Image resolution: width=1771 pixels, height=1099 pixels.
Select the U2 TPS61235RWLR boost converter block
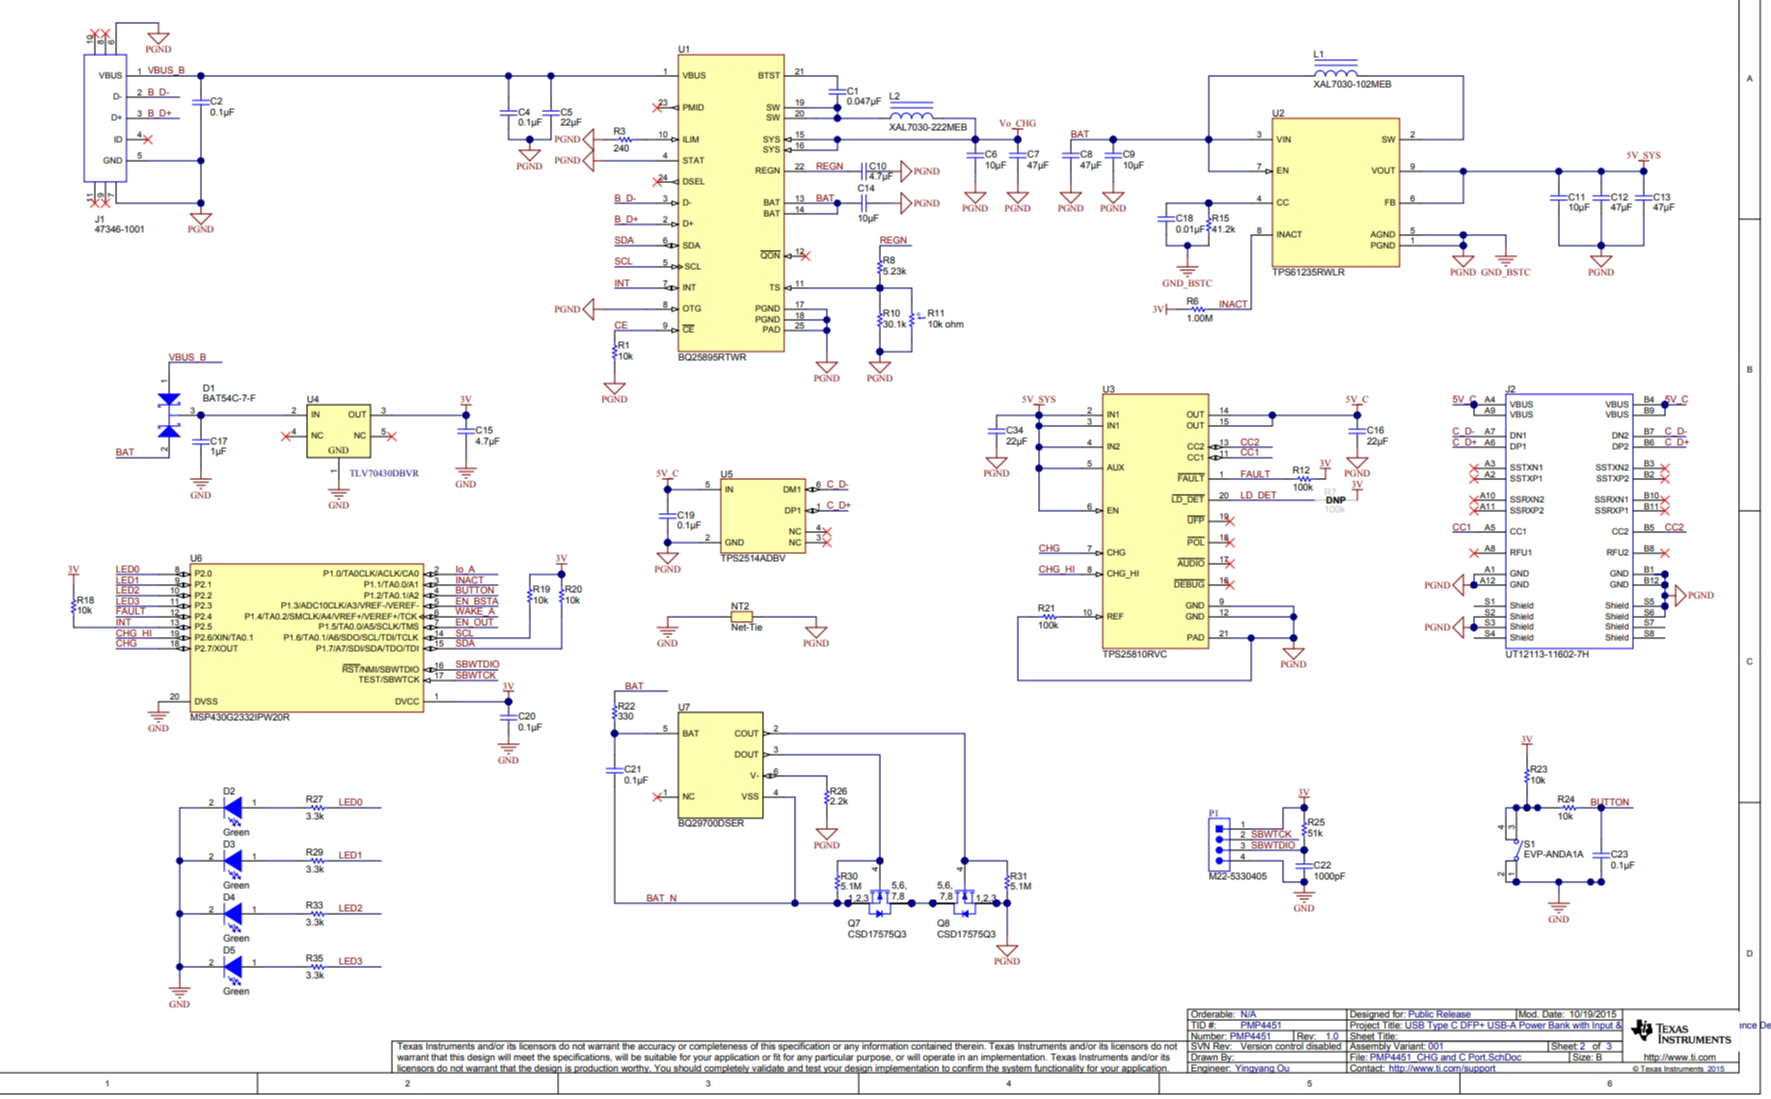coord(1335,192)
